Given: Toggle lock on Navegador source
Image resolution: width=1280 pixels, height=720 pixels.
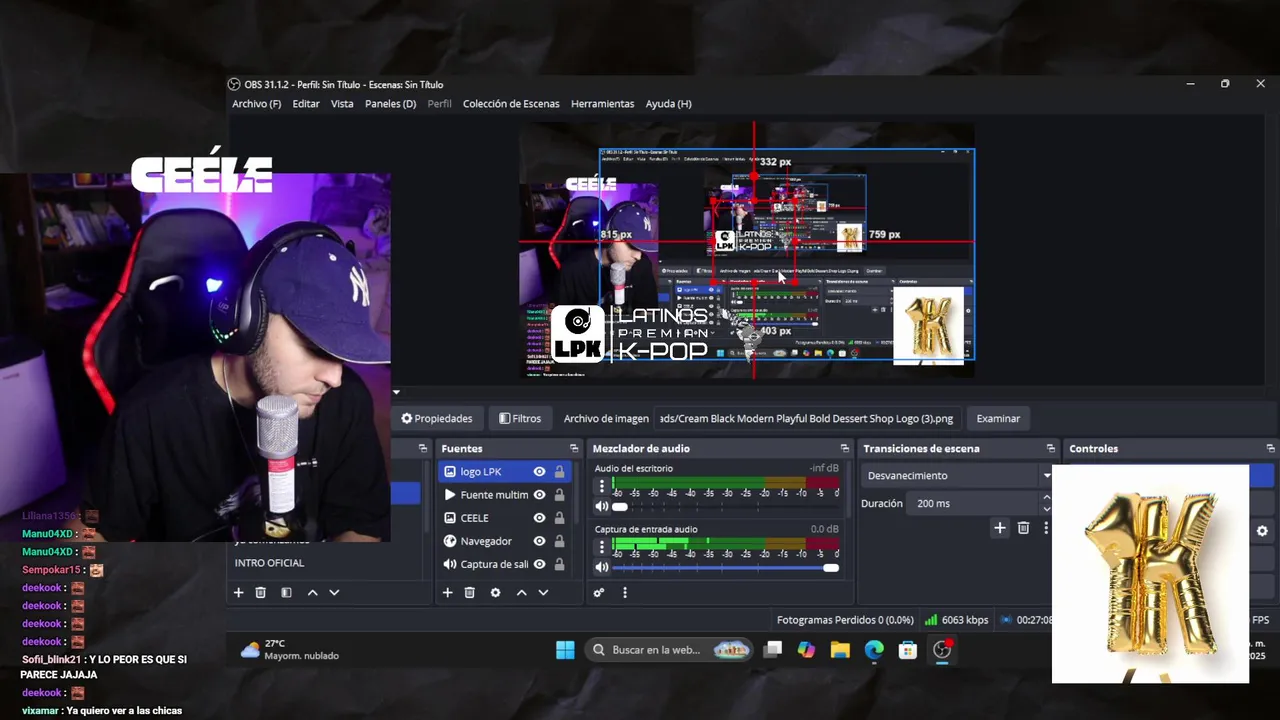Looking at the screenshot, I should [559, 541].
